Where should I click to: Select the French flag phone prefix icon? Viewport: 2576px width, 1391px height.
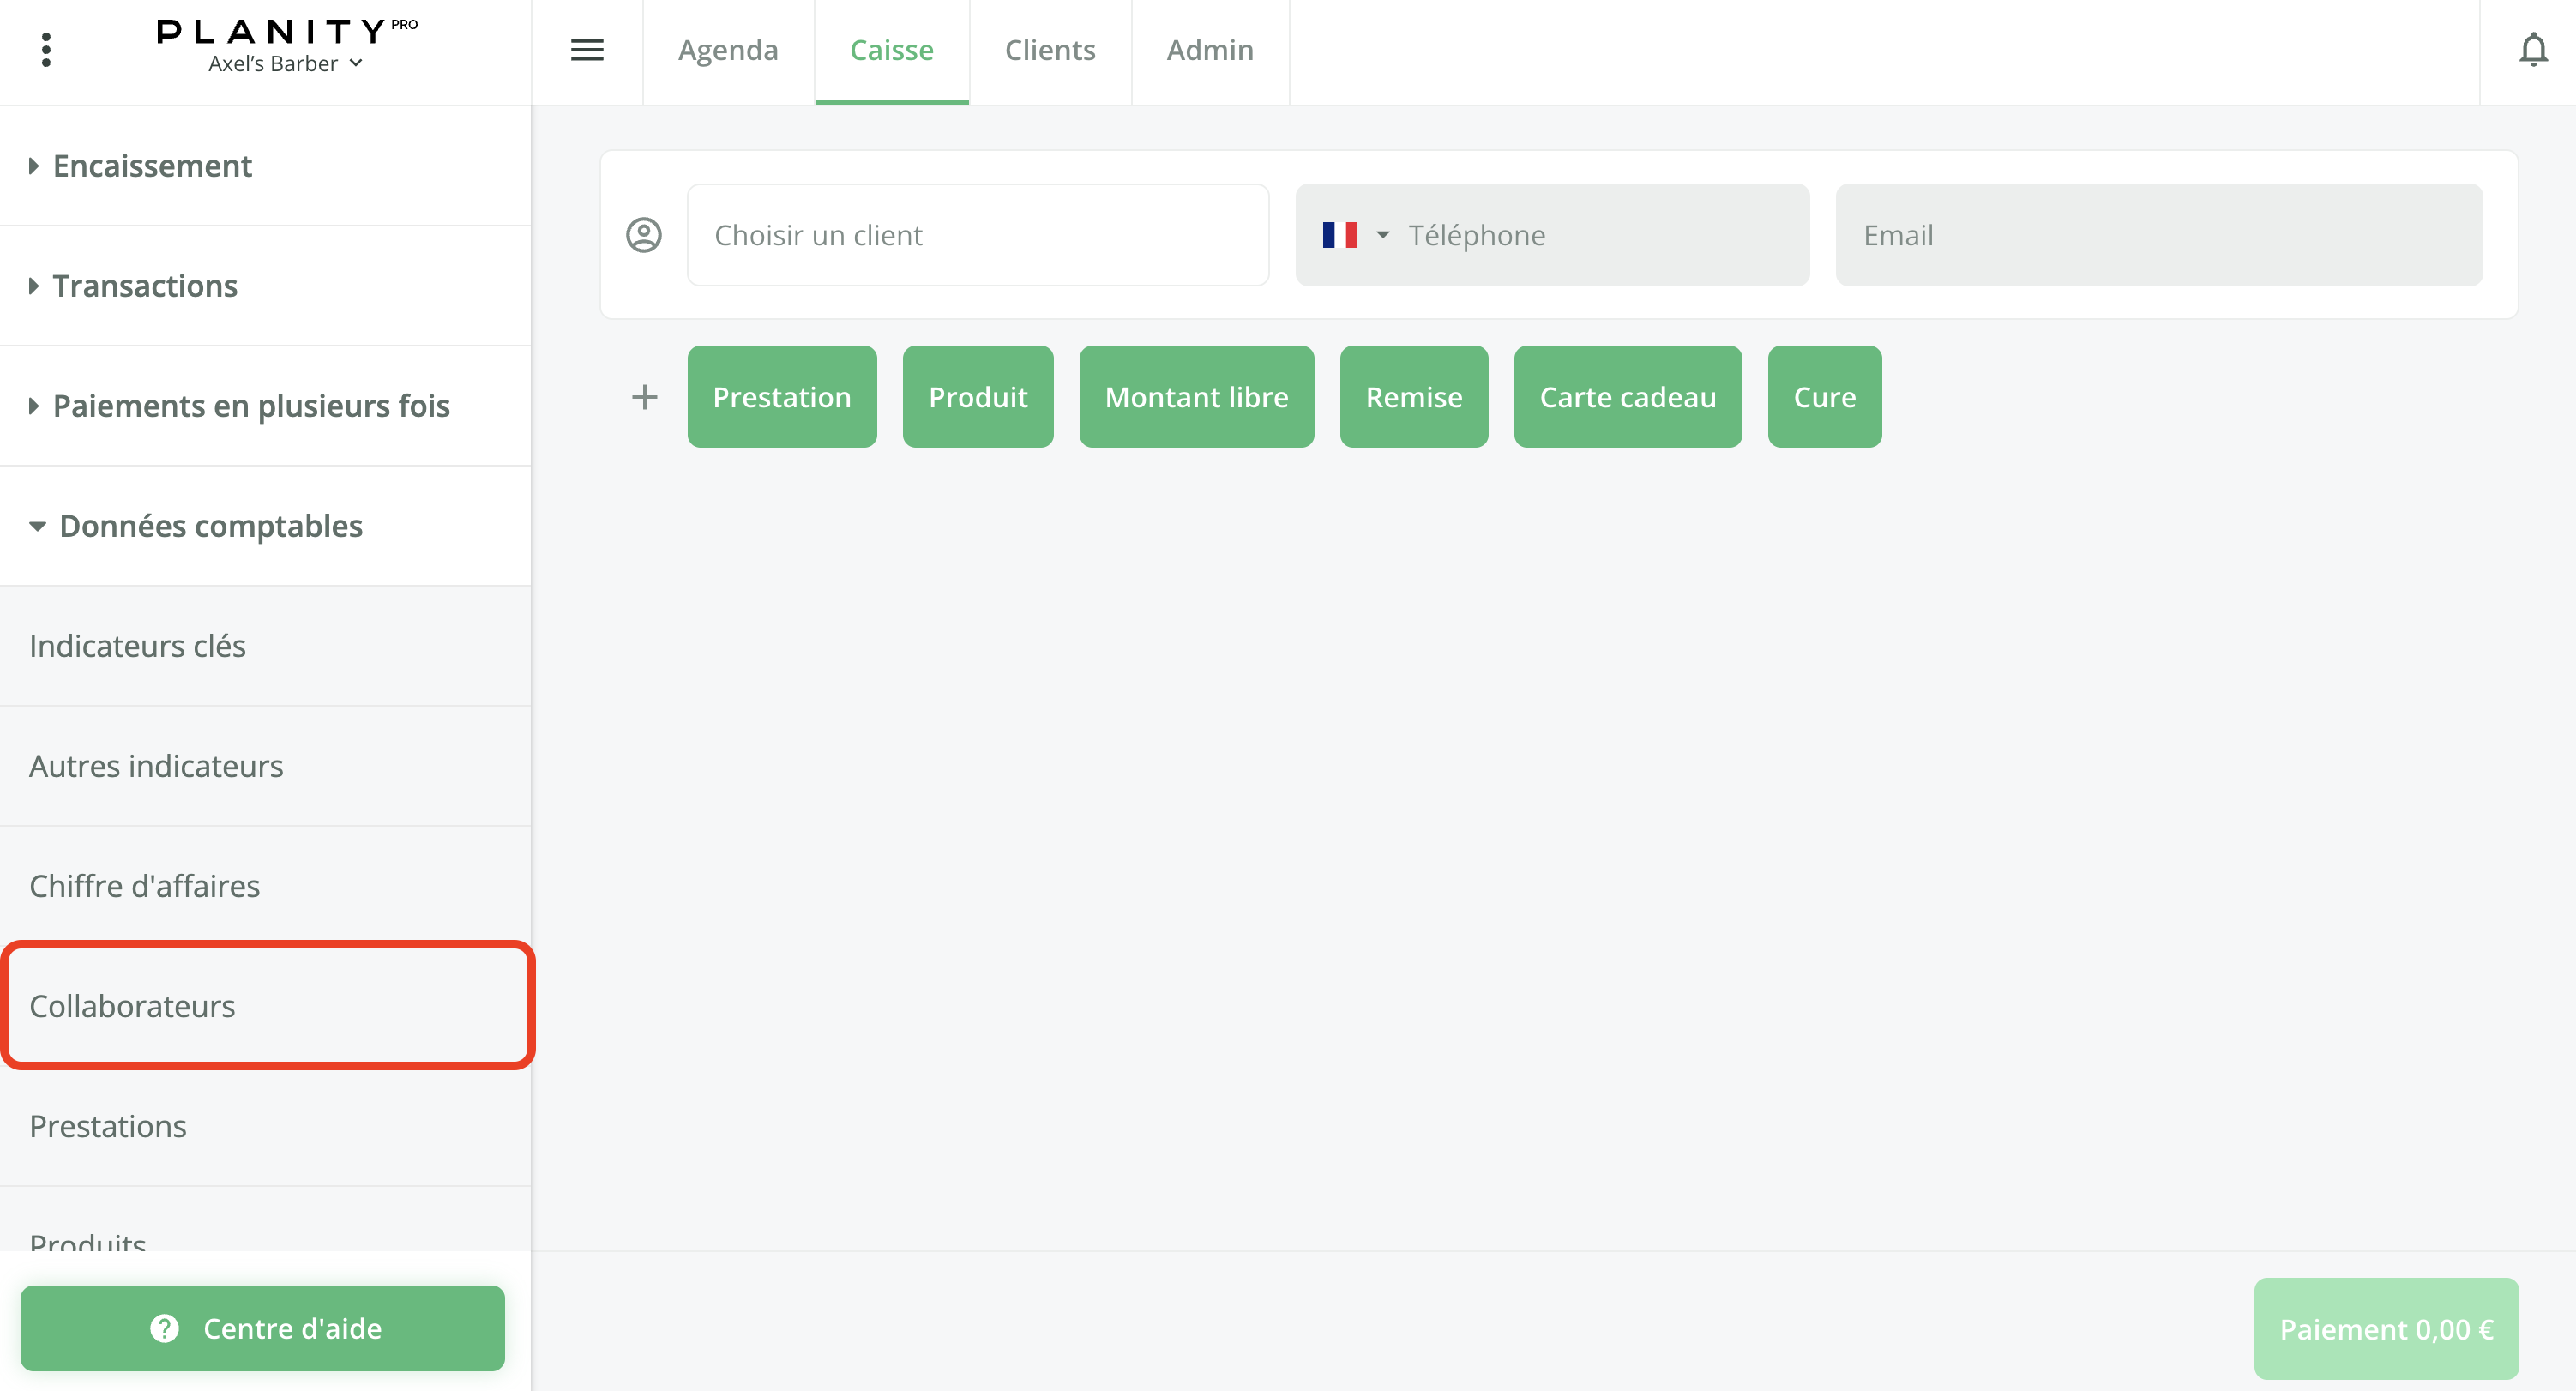[x=1341, y=234]
